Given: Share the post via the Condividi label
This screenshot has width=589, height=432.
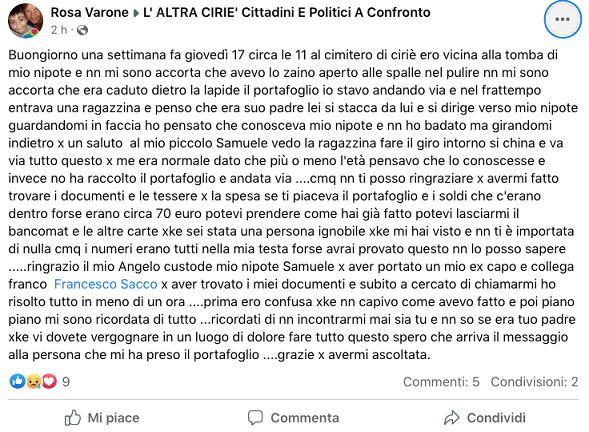Looking at the screenshot, I should [496, 418].
